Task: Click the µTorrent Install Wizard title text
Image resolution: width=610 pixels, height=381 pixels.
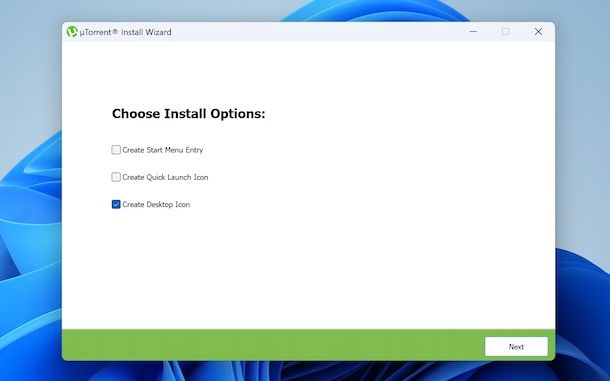Action: tap(126, 32)
